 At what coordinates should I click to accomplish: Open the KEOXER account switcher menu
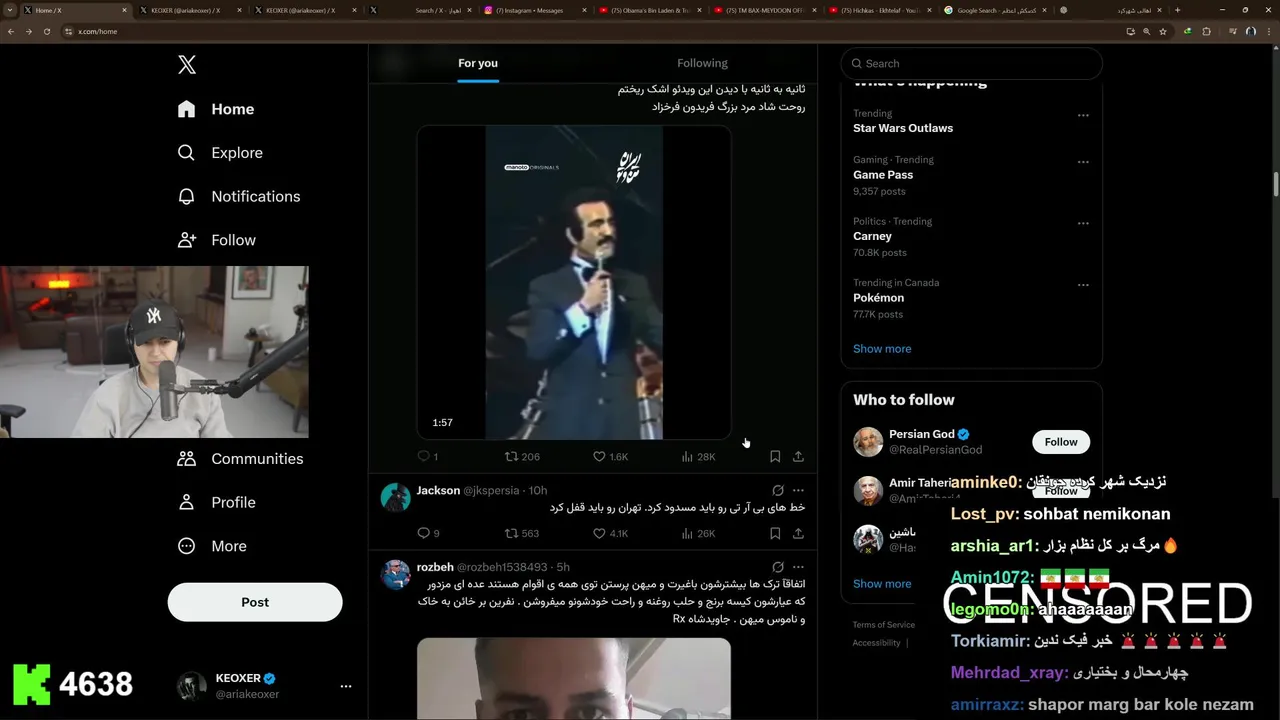(x=265, y=686)
